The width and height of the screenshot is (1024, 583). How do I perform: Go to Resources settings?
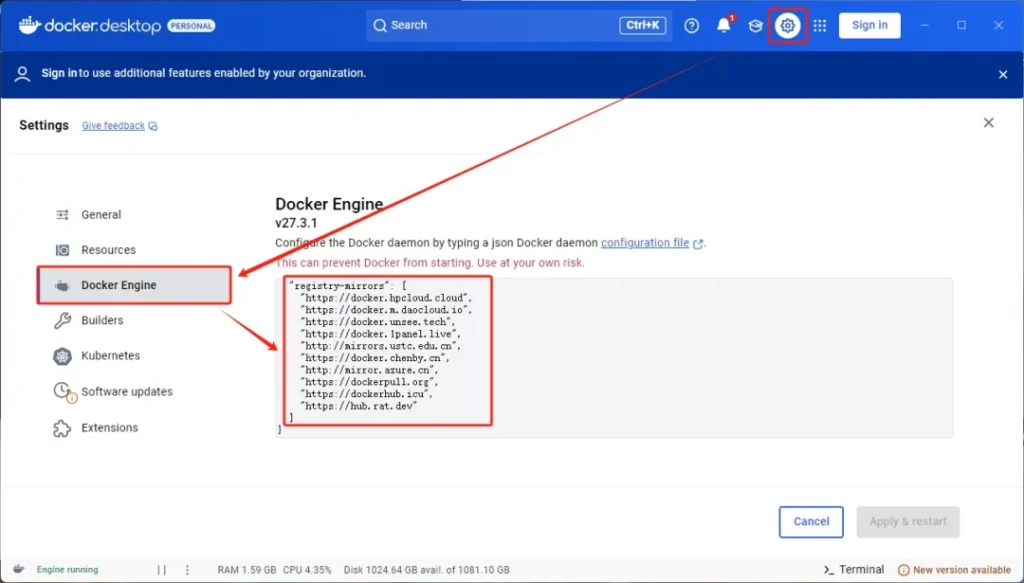[108, 250]
